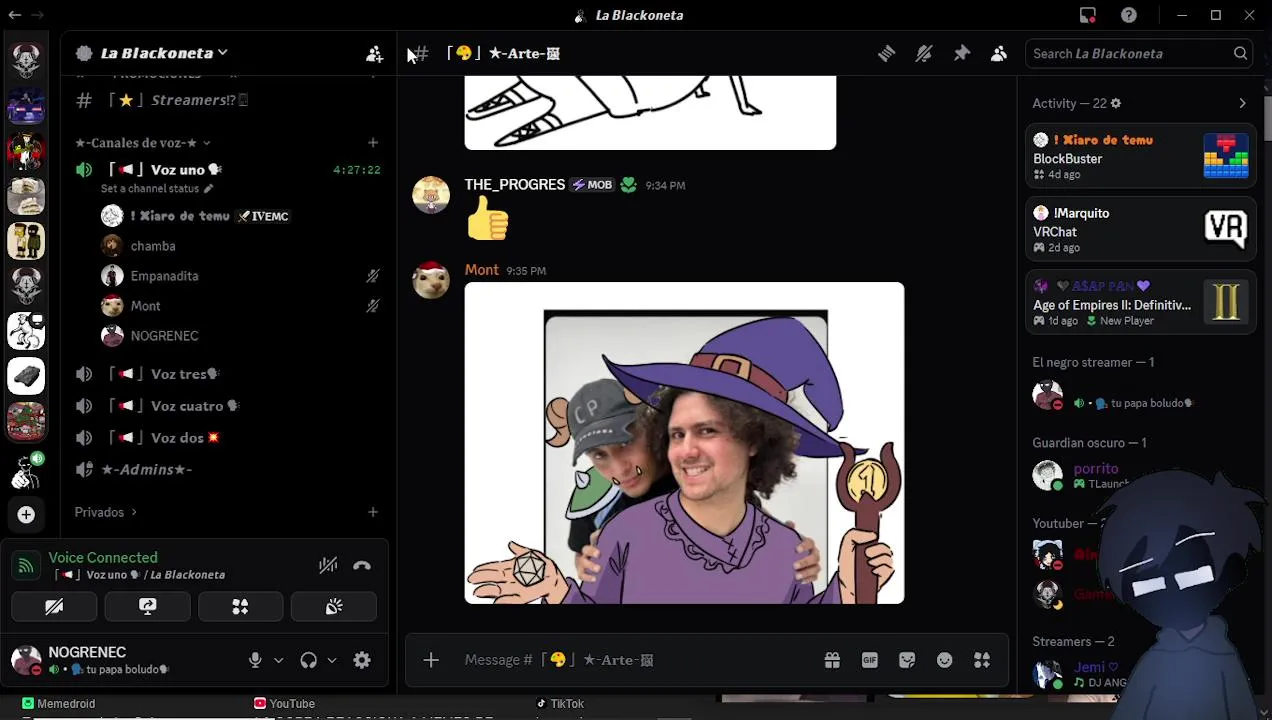The height and width of the screenshot is (720, 1272).
Task: Open the soundboard
Action: (334, 606)
